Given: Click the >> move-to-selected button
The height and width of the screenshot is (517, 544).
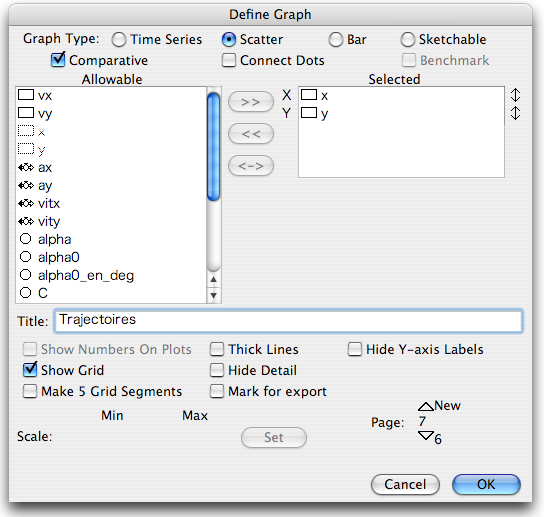Looking at the screenshot, I should click(x=251, y=102).
